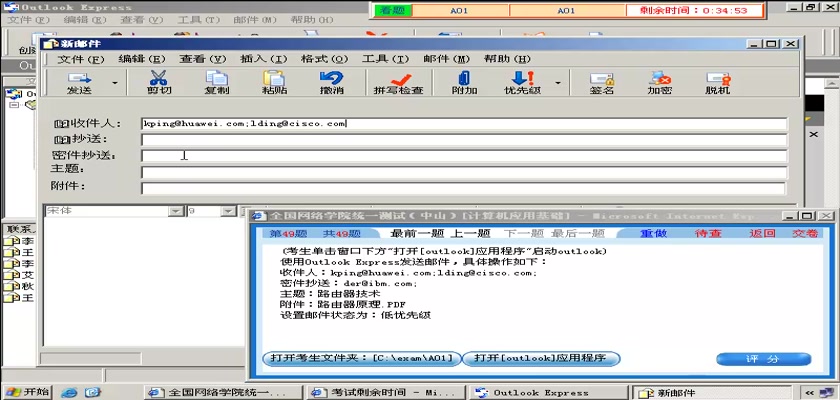The width and height of the screenshot is (840, 400).
Task: Click the 评分 scoring button
Action: pos(764,359)
